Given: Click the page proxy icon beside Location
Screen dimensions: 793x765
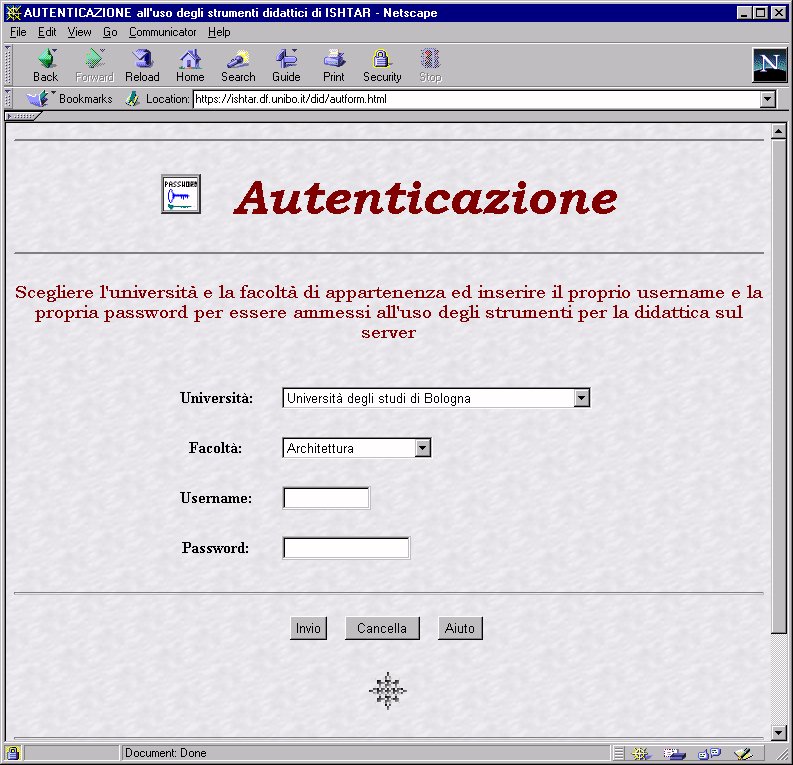Looking at the screenshot, I should coord(133,99).
